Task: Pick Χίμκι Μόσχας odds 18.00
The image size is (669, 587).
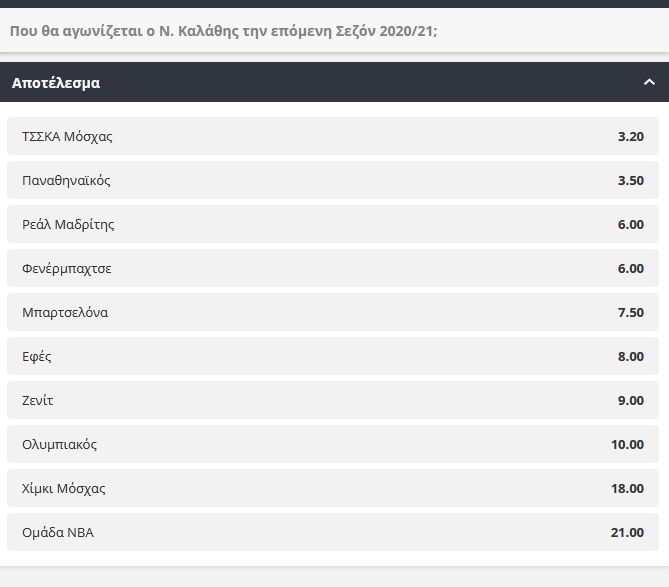Action: 333,488
